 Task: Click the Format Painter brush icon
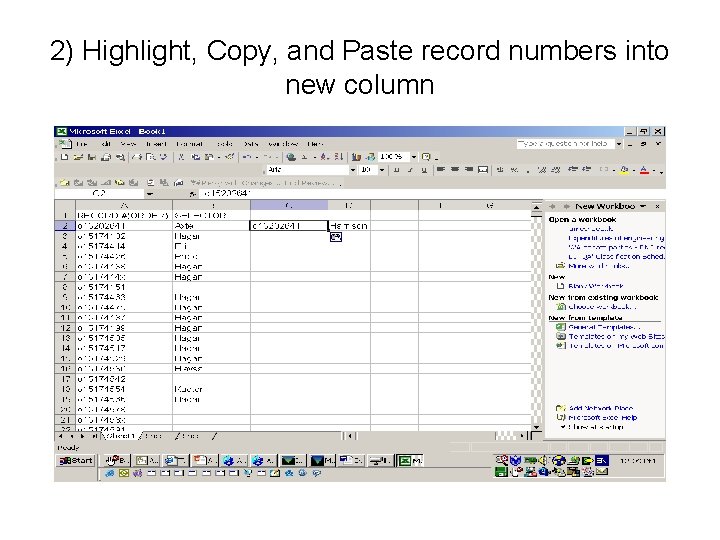coord(229,157)
